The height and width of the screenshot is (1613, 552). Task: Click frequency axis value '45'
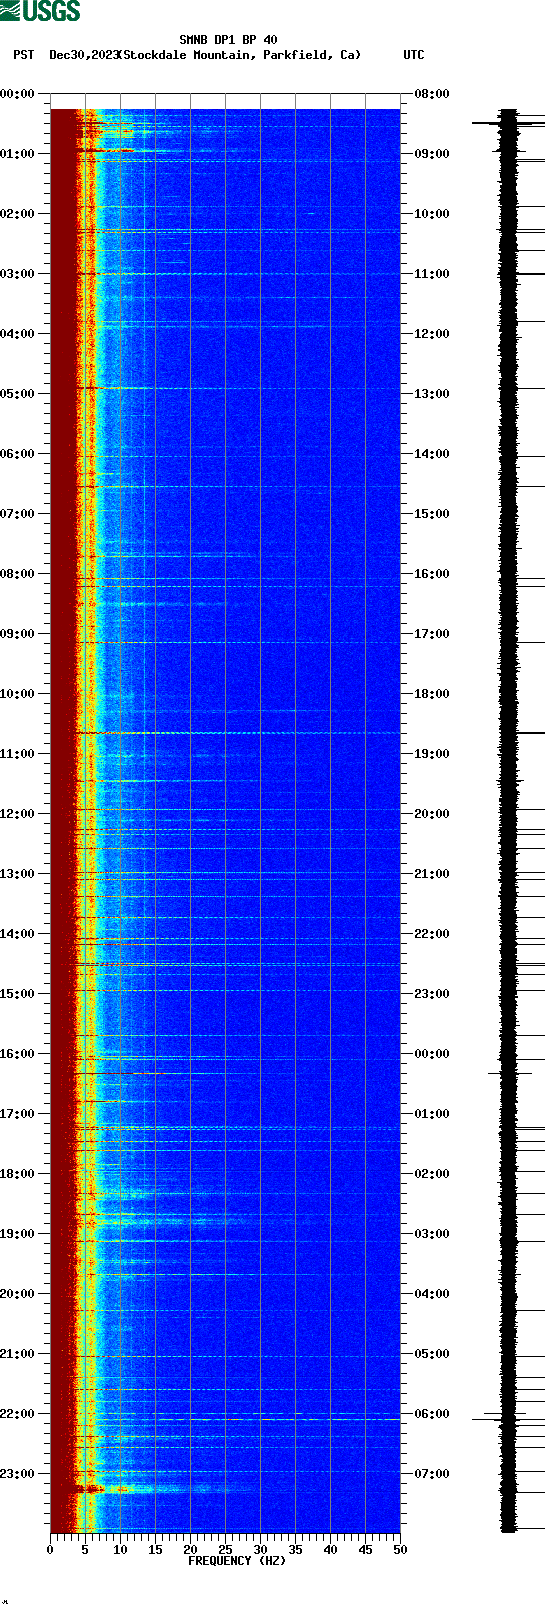pos(365,1550)
